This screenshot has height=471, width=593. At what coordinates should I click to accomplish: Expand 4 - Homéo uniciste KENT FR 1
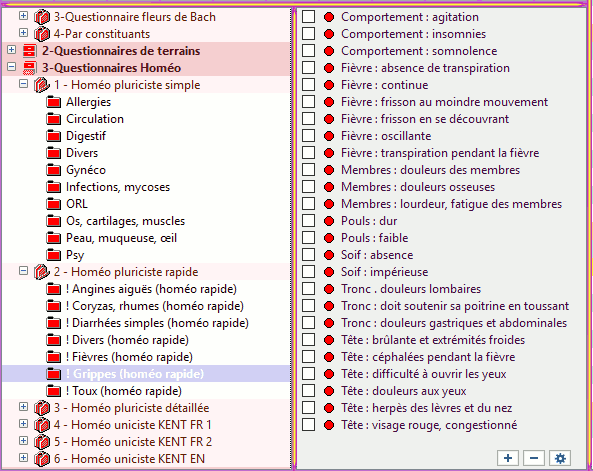pos(23,424)
